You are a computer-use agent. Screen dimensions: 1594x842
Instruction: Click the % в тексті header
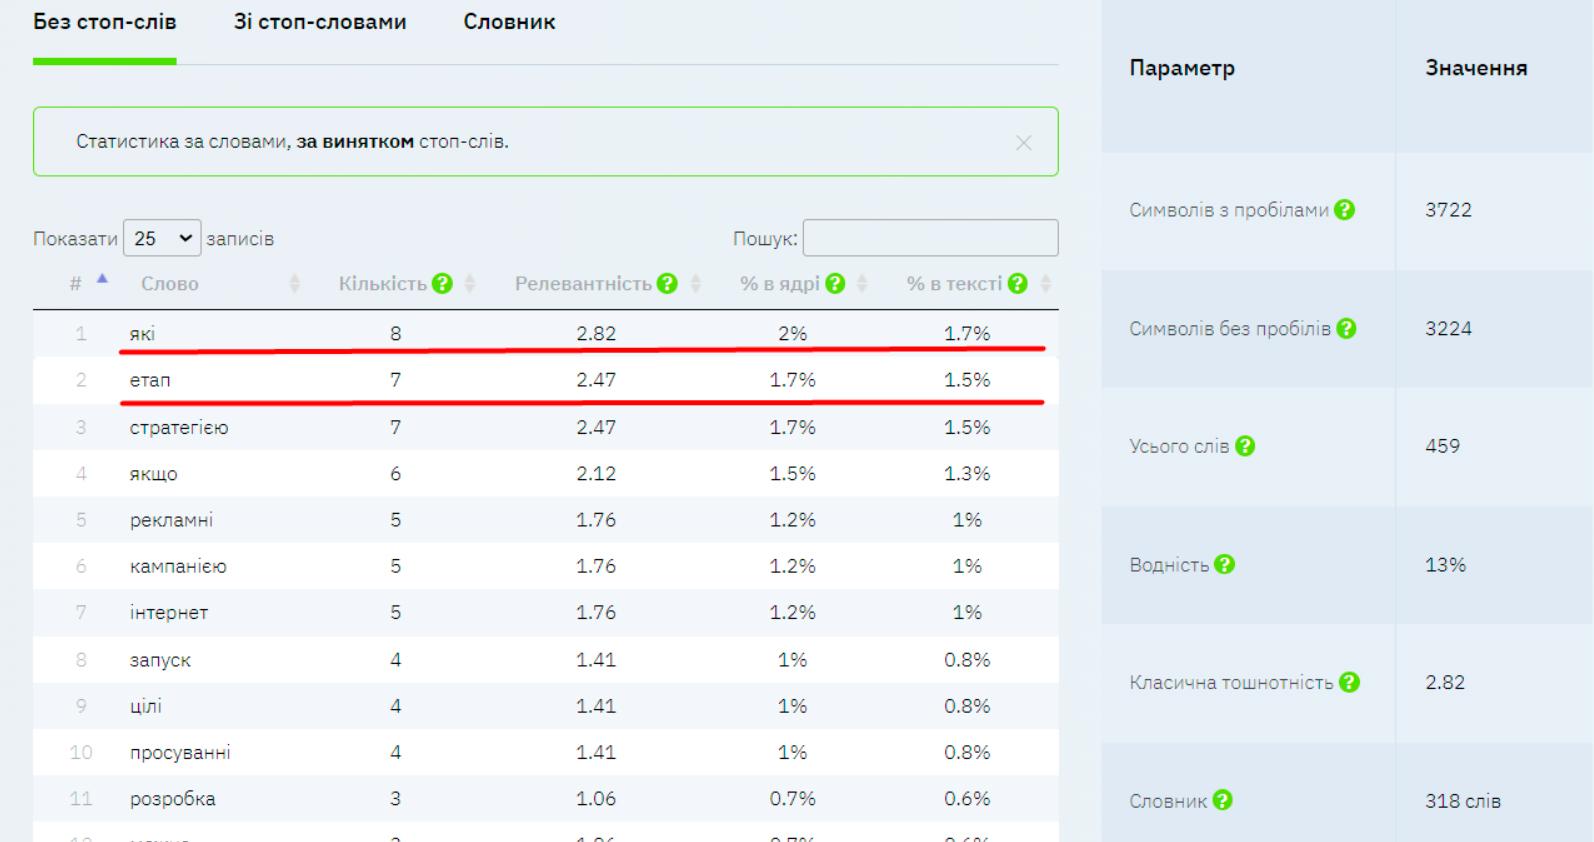tap(954, 284)
